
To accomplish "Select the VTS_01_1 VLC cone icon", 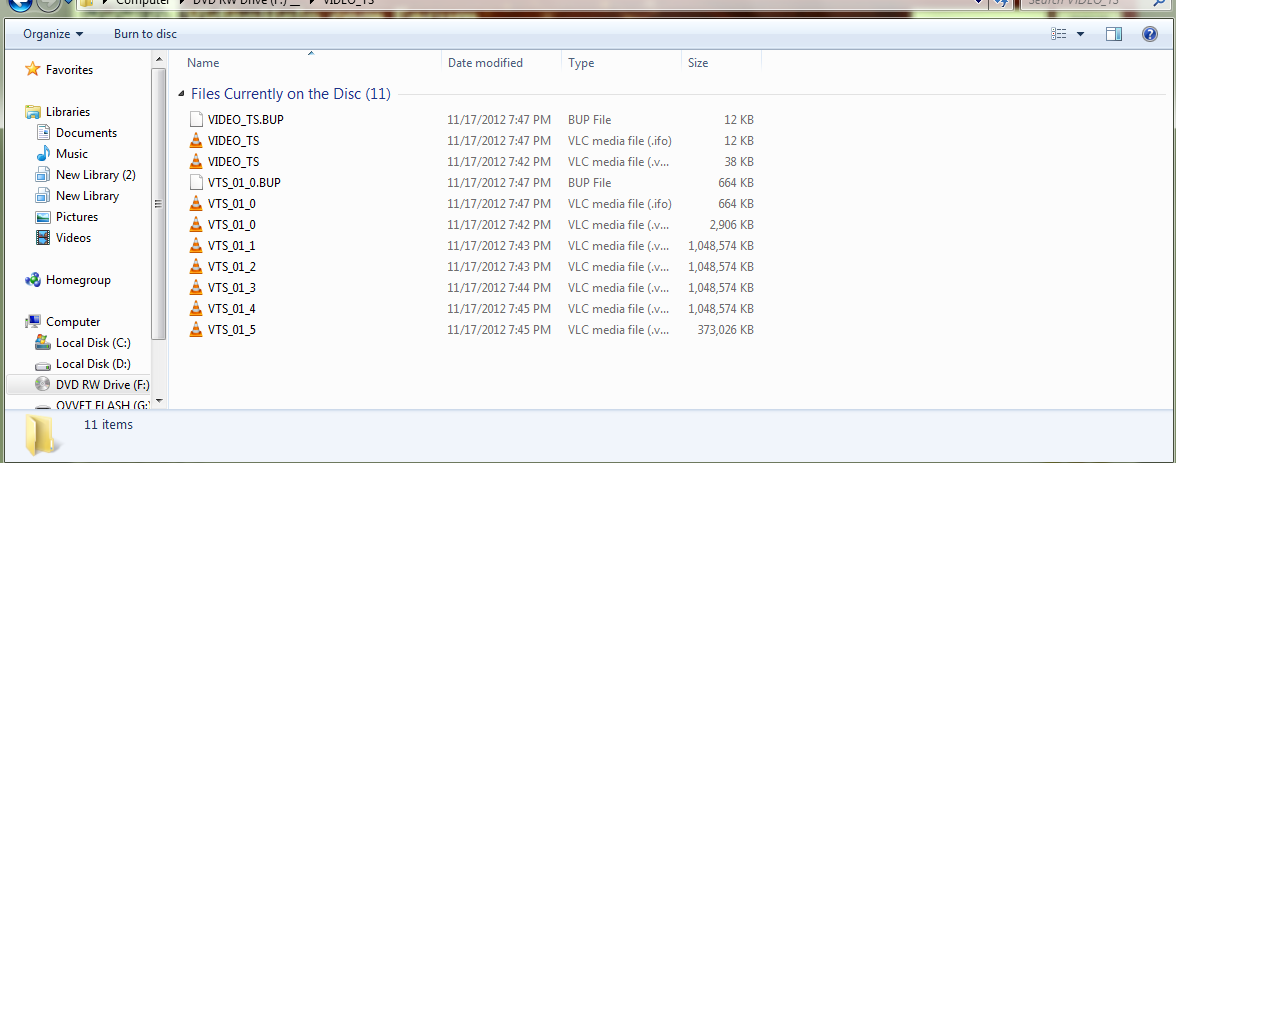I will point(196,246).
